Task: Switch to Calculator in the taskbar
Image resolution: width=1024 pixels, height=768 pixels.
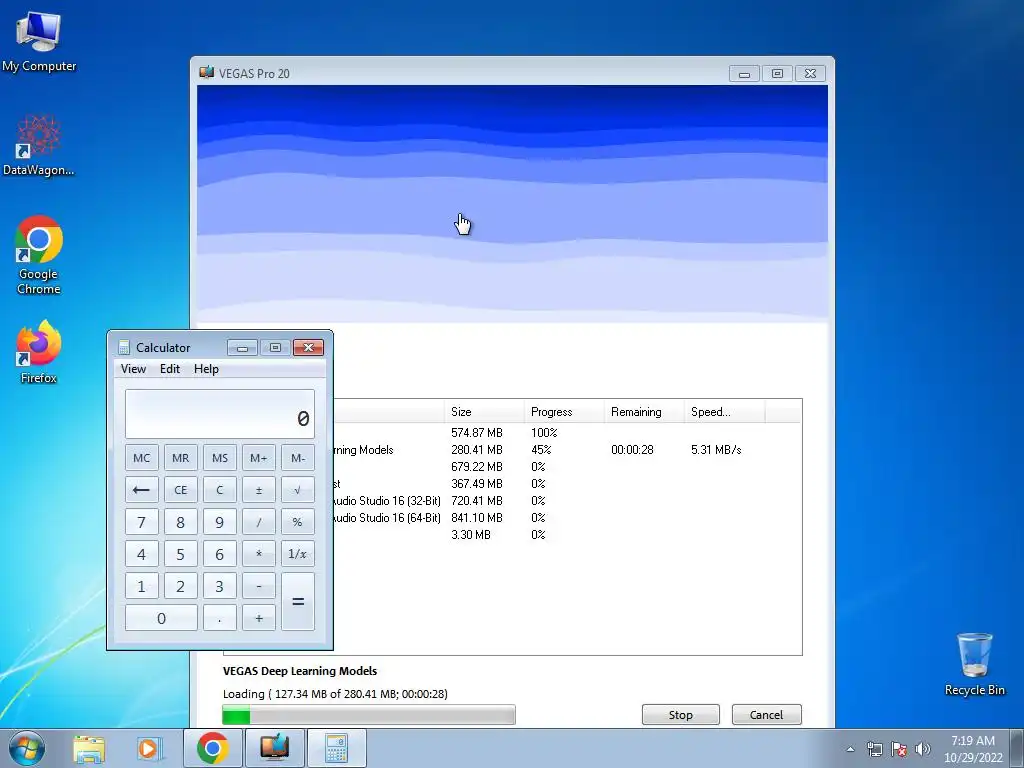Action: tap(336, 748)
